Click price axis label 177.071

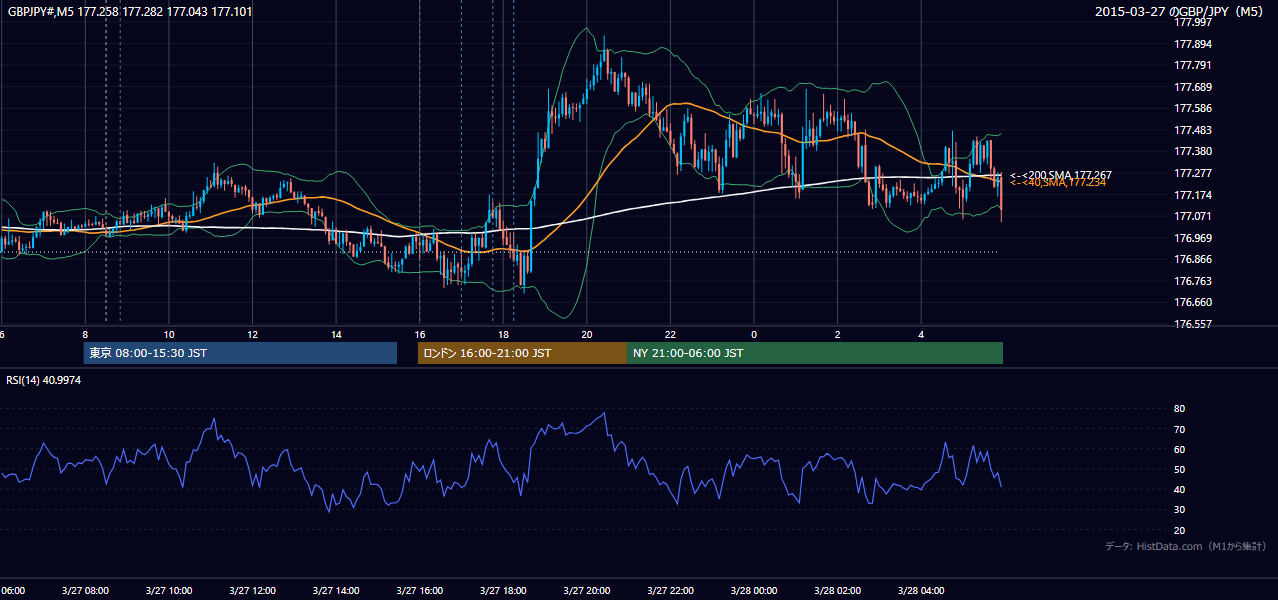[x=1192, y=216]
